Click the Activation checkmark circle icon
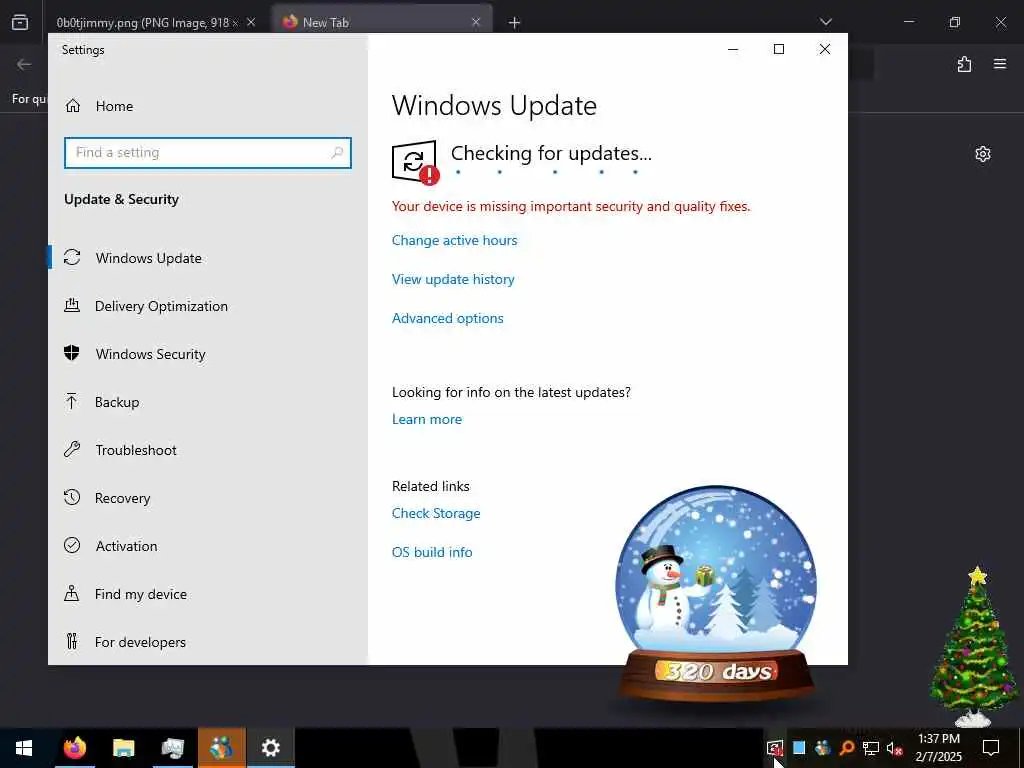This screenshot has height=768, width=1024. point(72,545)
